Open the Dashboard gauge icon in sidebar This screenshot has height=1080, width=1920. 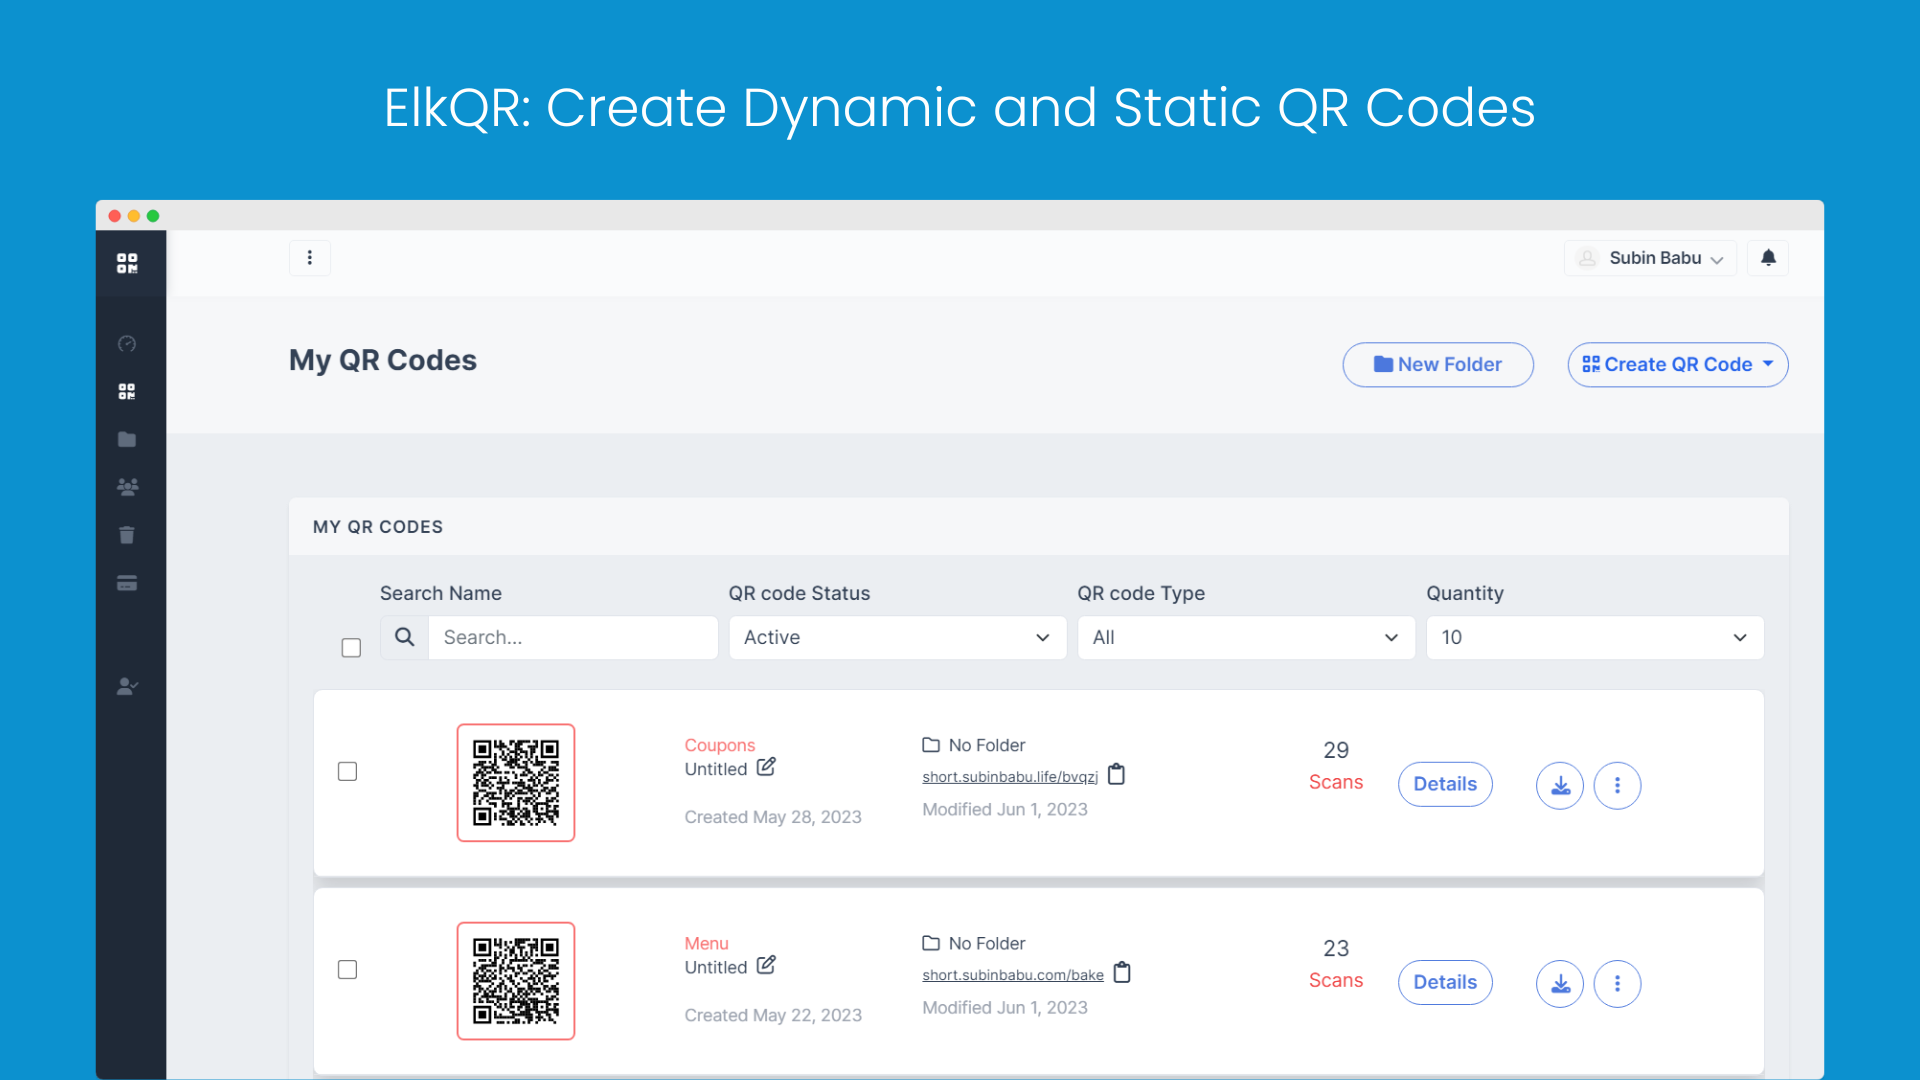pyautogui.click(x=127, y=344)
